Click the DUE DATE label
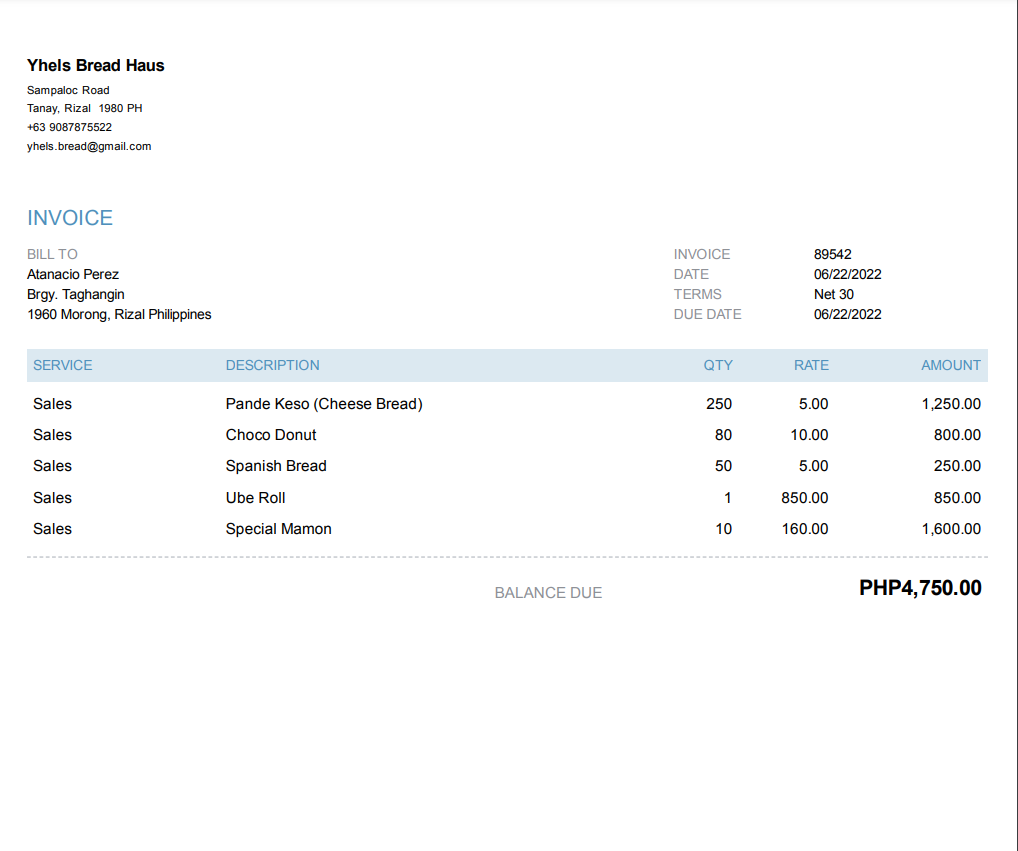The width and height of the screenshot is (1018, 851). [x=707, y=315]
